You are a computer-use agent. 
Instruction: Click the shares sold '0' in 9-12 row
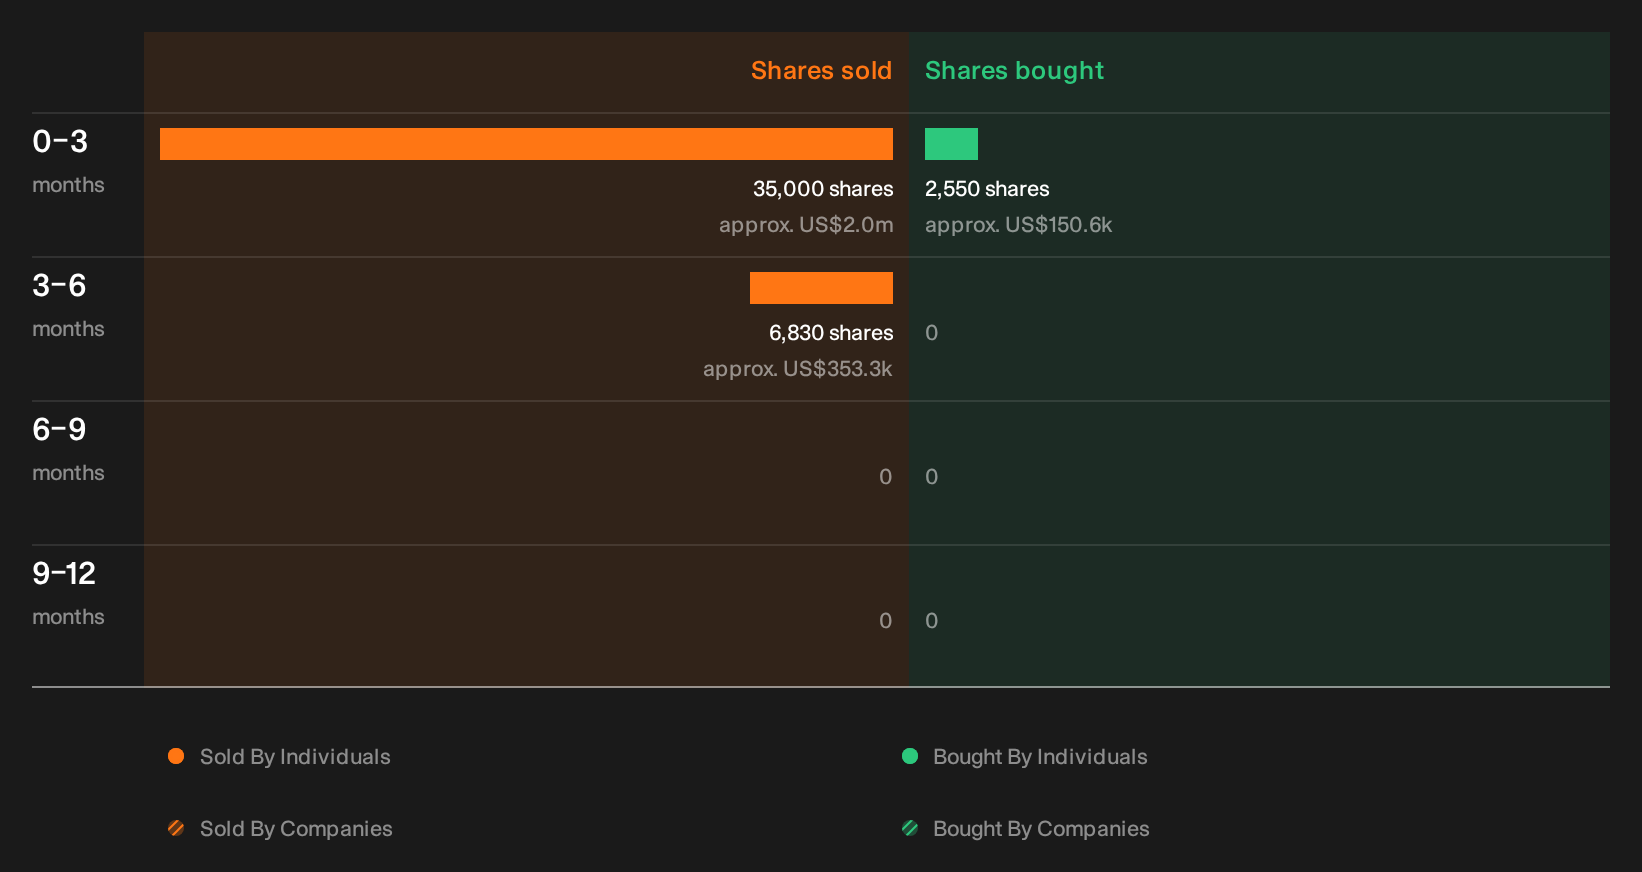coord(886,621)
